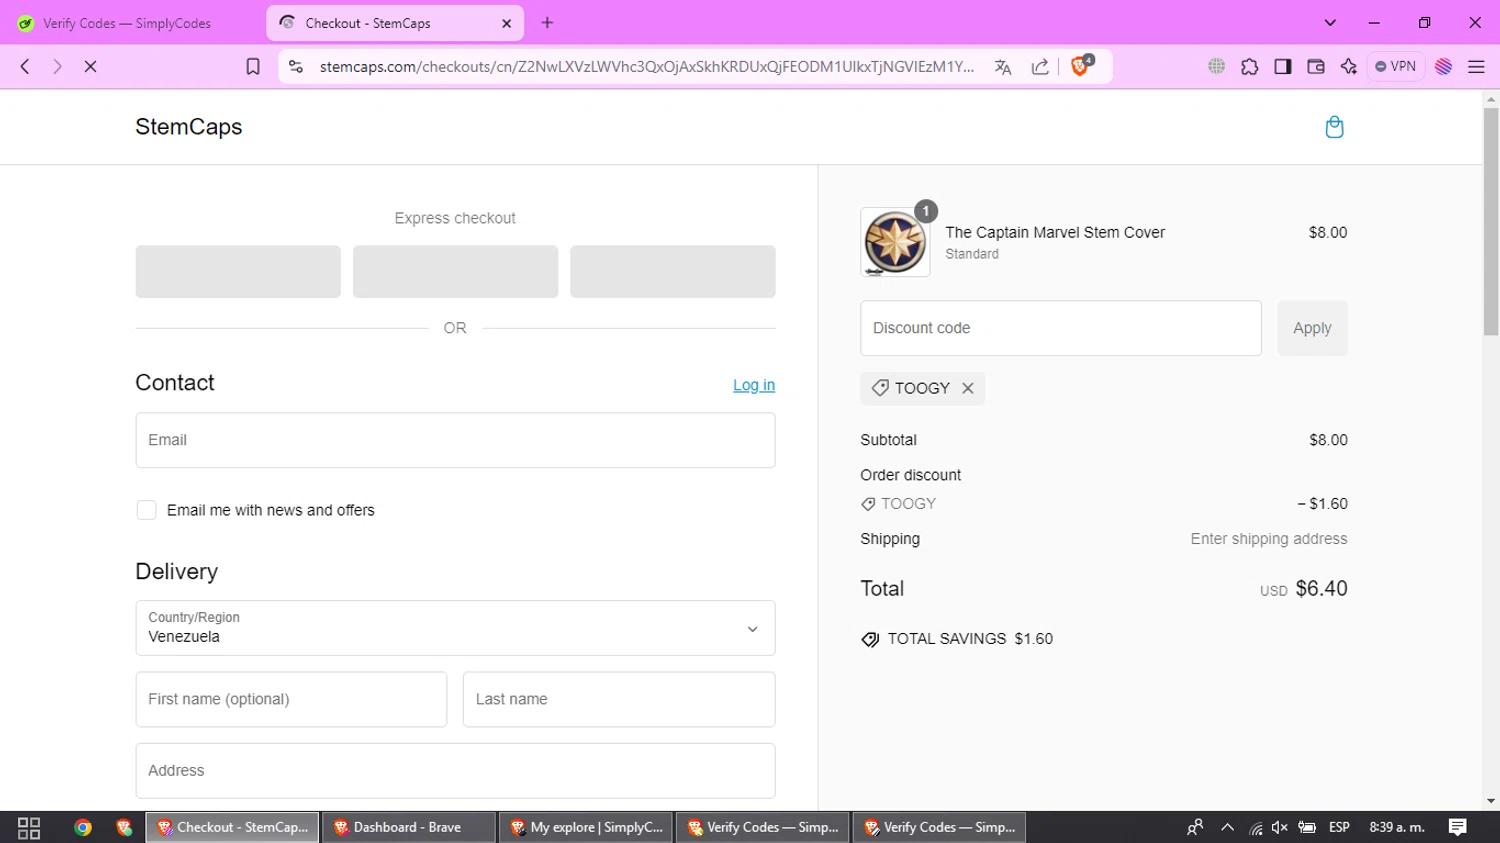Click the muted volume tray icon
This screenshot has height=843, width=1500.
[1280, 827]
